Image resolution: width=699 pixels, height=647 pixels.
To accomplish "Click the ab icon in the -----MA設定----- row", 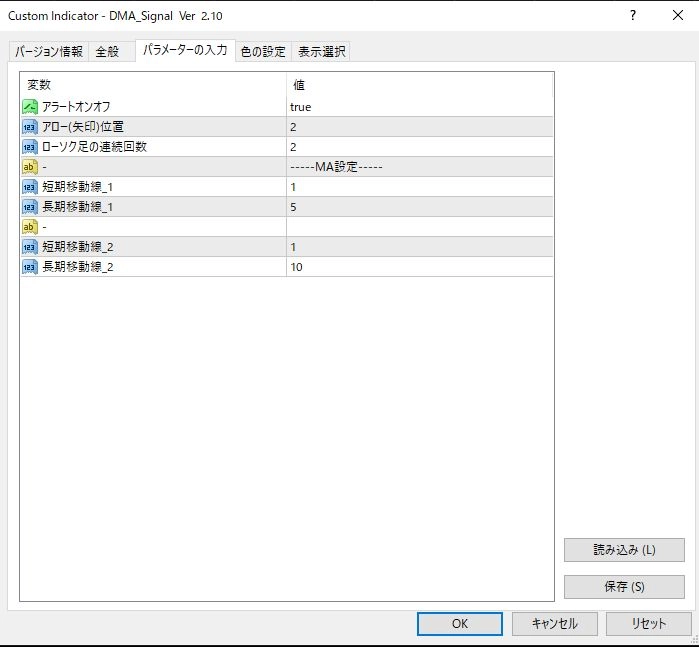I will pyautogui.click(x=30, y=167).
